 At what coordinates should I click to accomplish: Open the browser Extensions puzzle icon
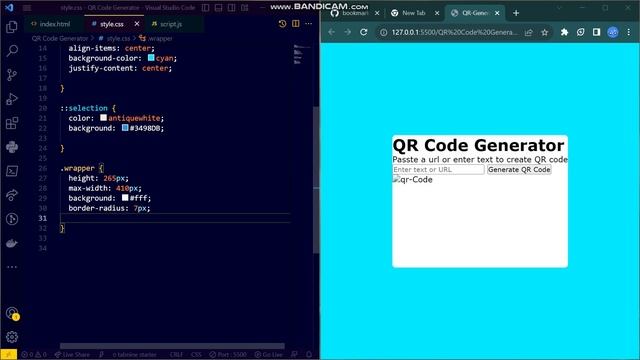[x=564, y=32]
